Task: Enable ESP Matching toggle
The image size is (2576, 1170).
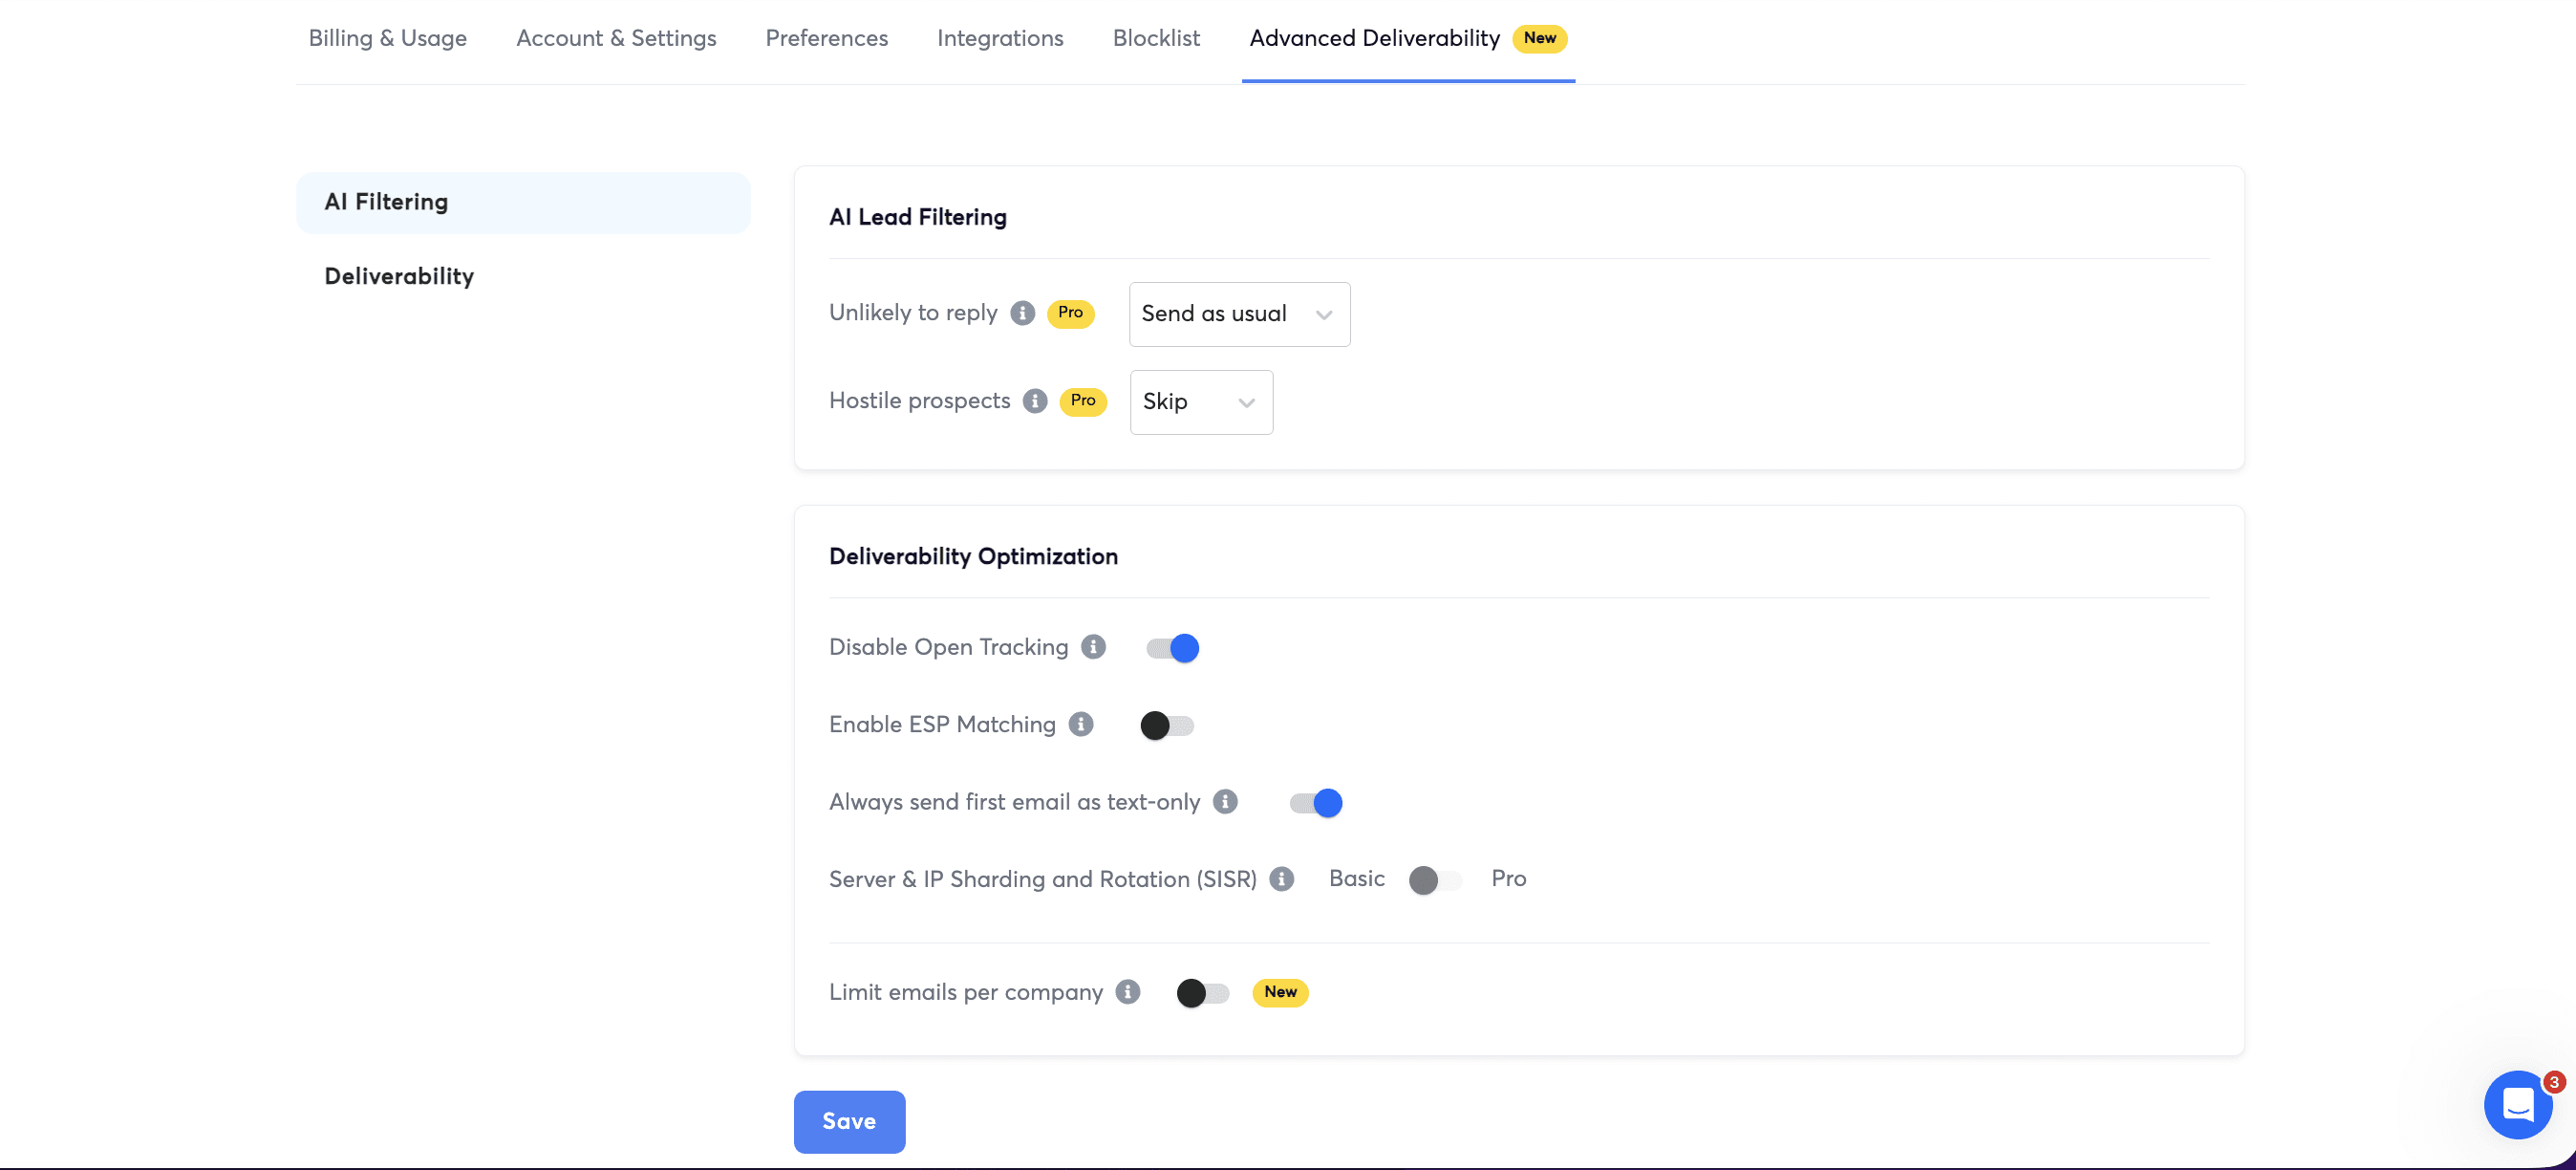Action: (1166, 725)
